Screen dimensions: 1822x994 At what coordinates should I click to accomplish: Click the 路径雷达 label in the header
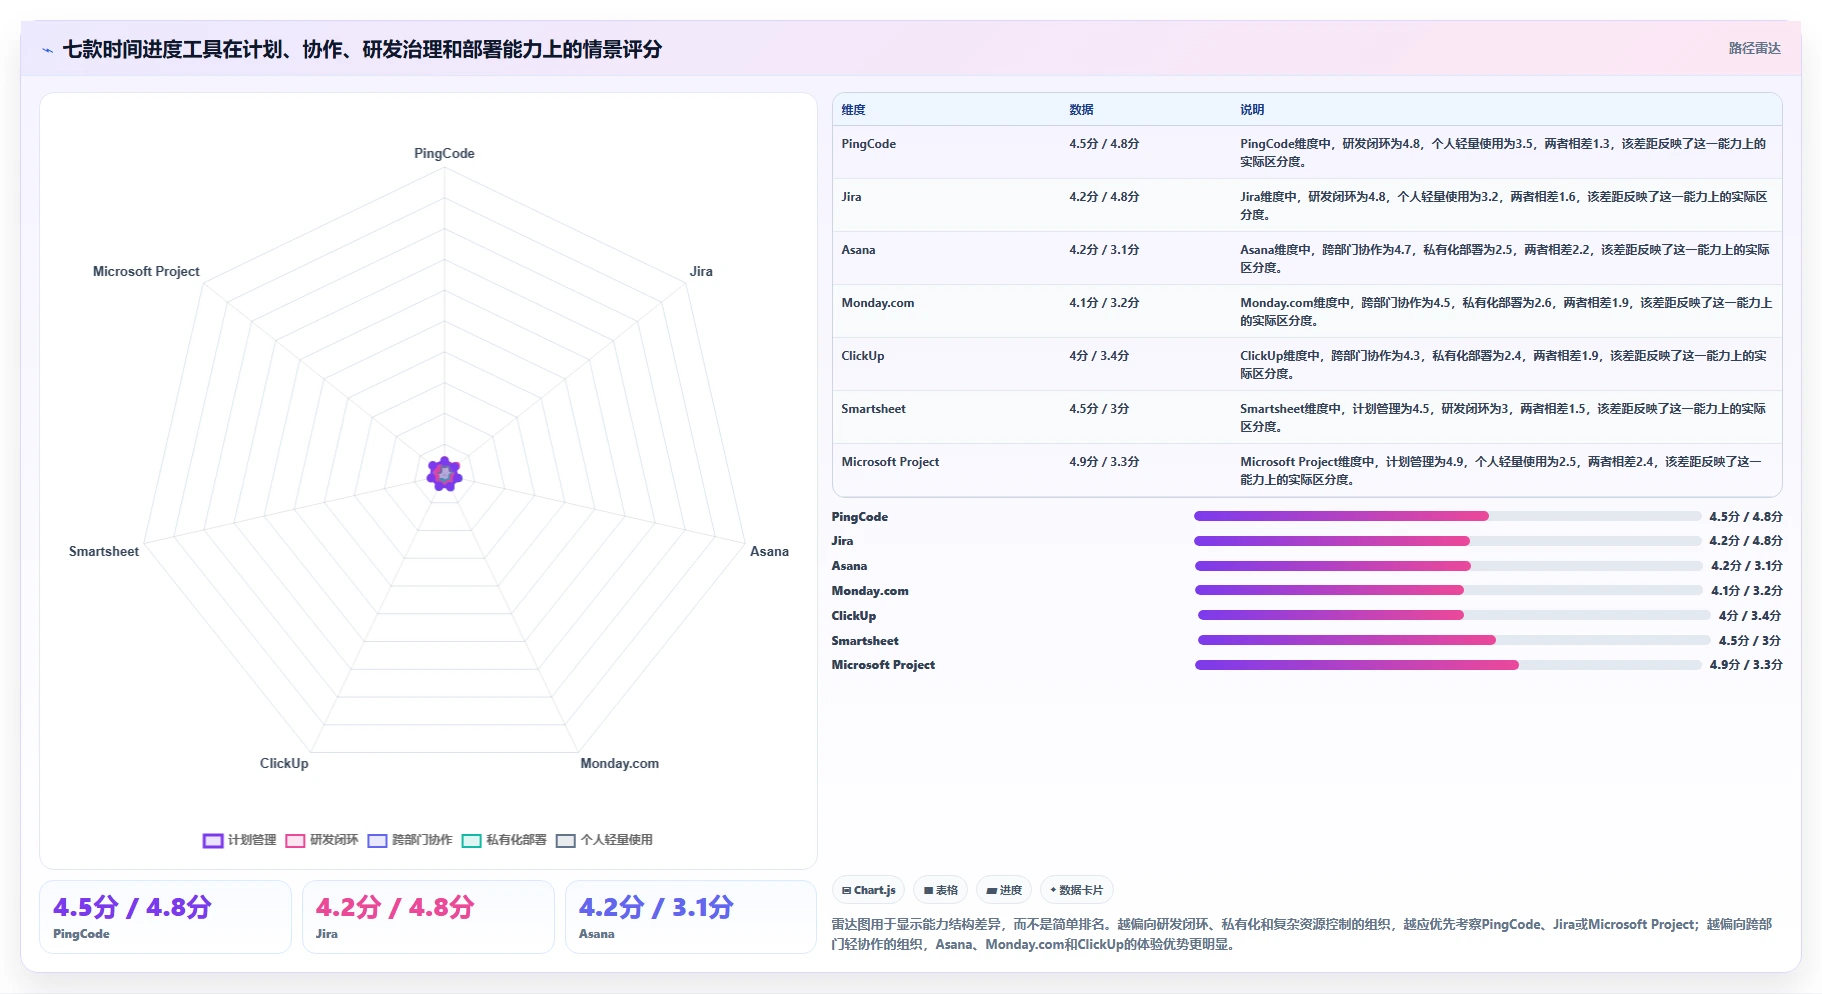[x=1754, y=48]
